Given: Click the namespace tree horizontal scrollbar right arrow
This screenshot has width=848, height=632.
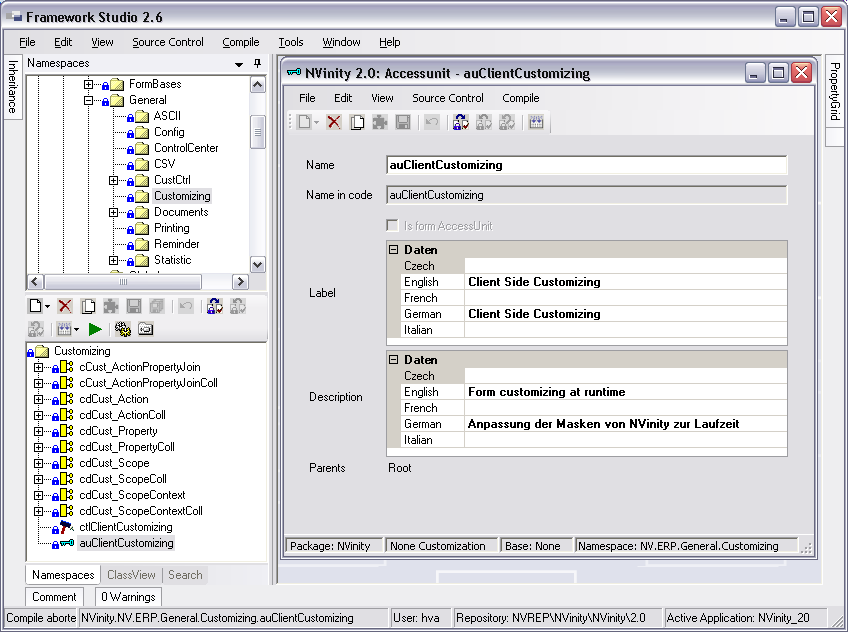Looking at the screenshot, I should point(240,282).
